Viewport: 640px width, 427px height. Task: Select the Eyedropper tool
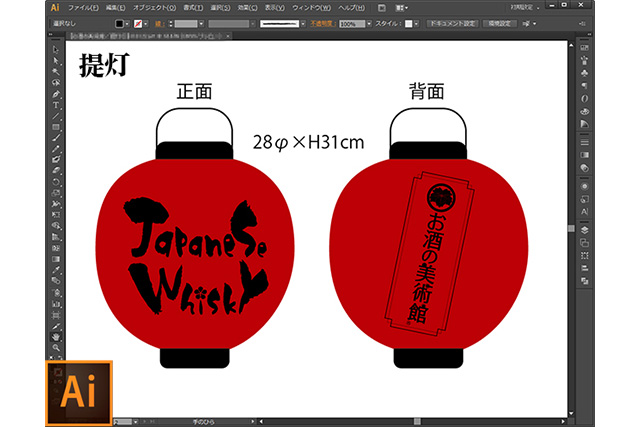(56, 270)
